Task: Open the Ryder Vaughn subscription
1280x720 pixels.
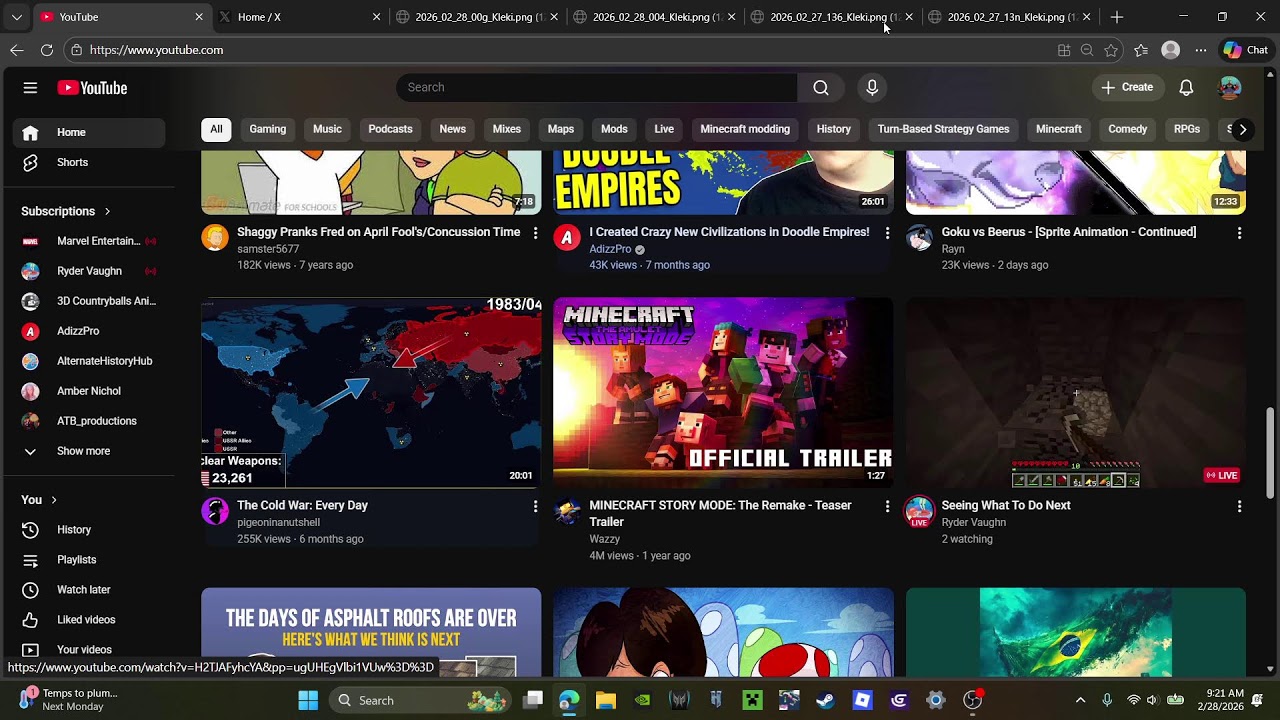Action: click(89, 271)
